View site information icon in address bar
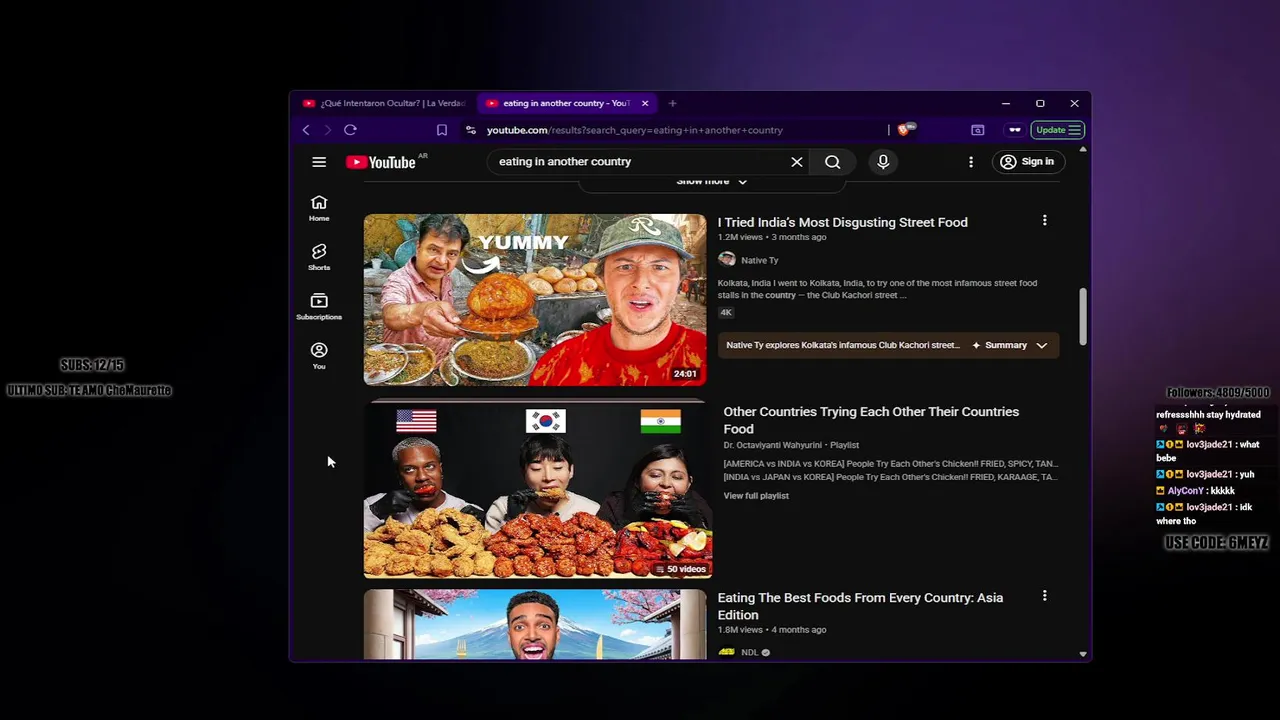The width and height of the screenshot is (1280, 720). pos(471,130)
